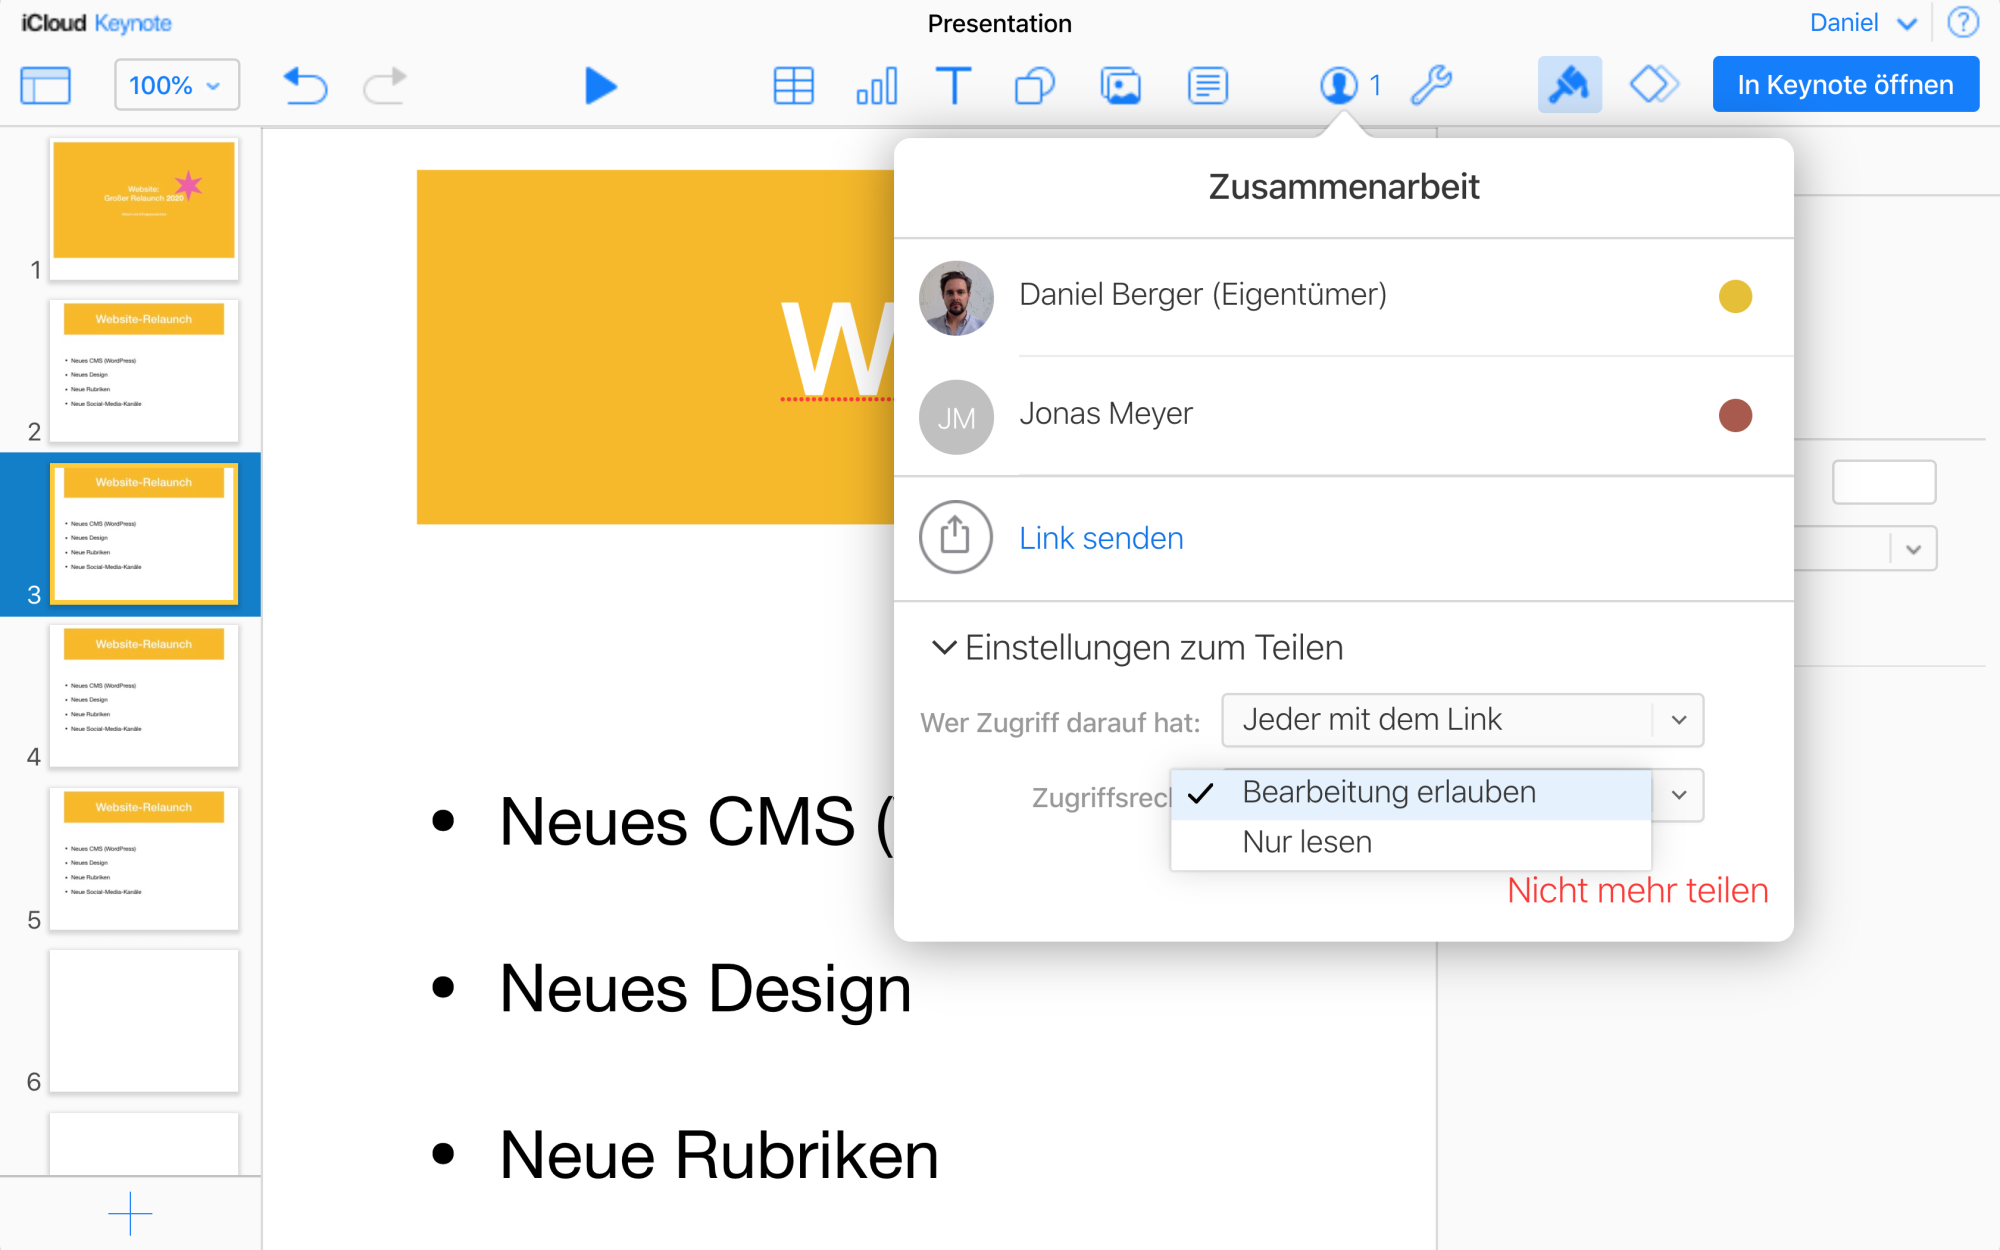This screenshot has width=2000, height=1250.
Task: Open the Jeder mit dem Link dropdown
Action: pos(1462,720)
